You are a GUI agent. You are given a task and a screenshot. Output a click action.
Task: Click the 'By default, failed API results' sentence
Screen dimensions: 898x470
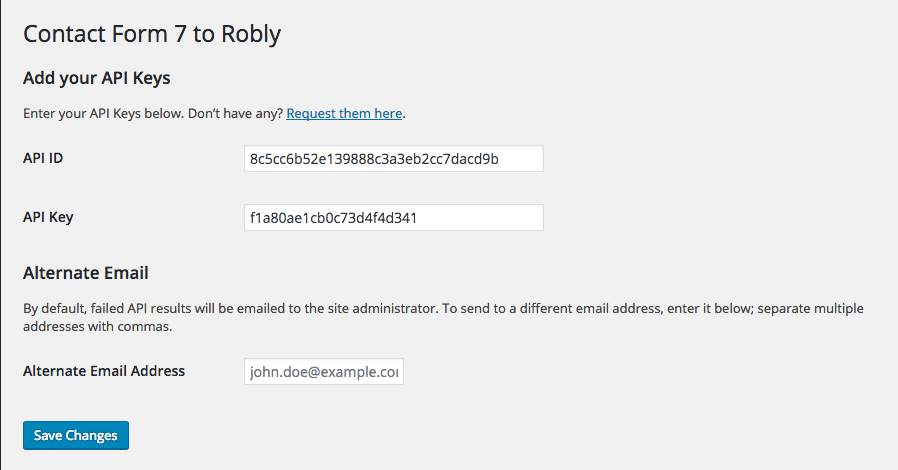tap(231, 309)
